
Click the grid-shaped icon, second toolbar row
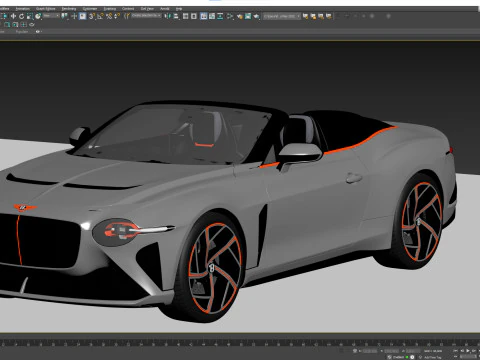click(x=23, y=25)
